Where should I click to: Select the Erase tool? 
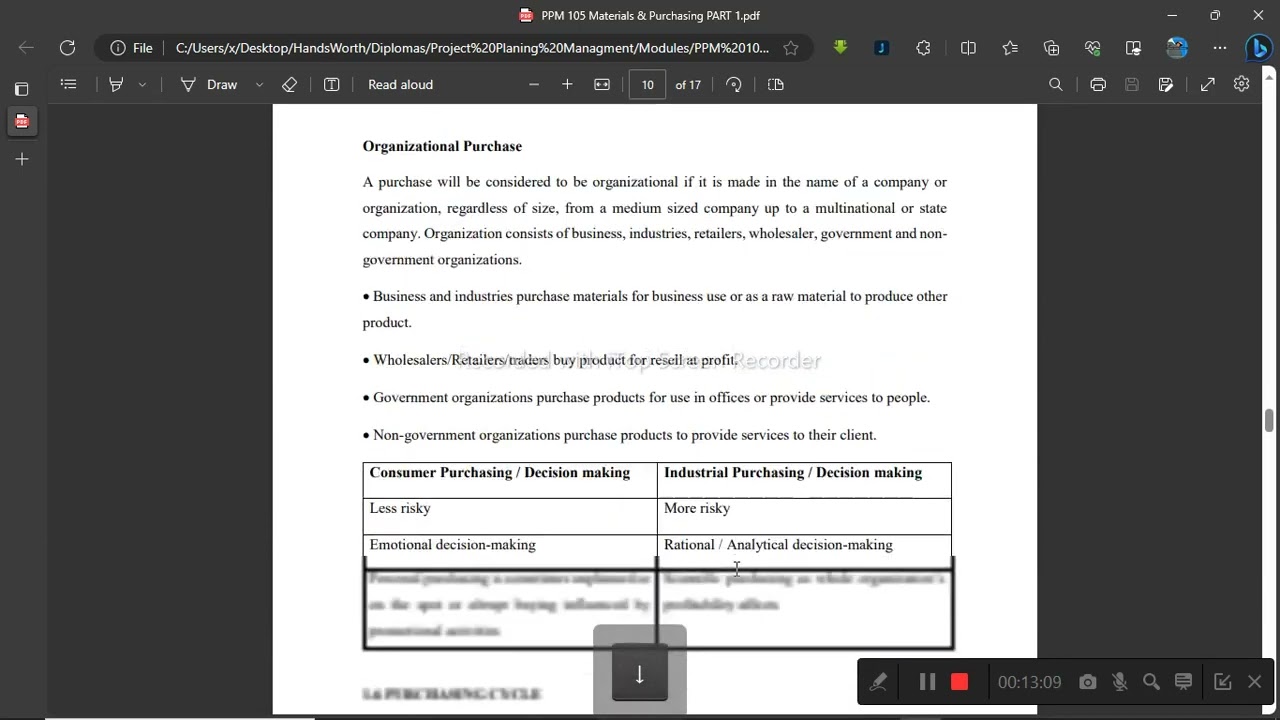coord(289,84)
